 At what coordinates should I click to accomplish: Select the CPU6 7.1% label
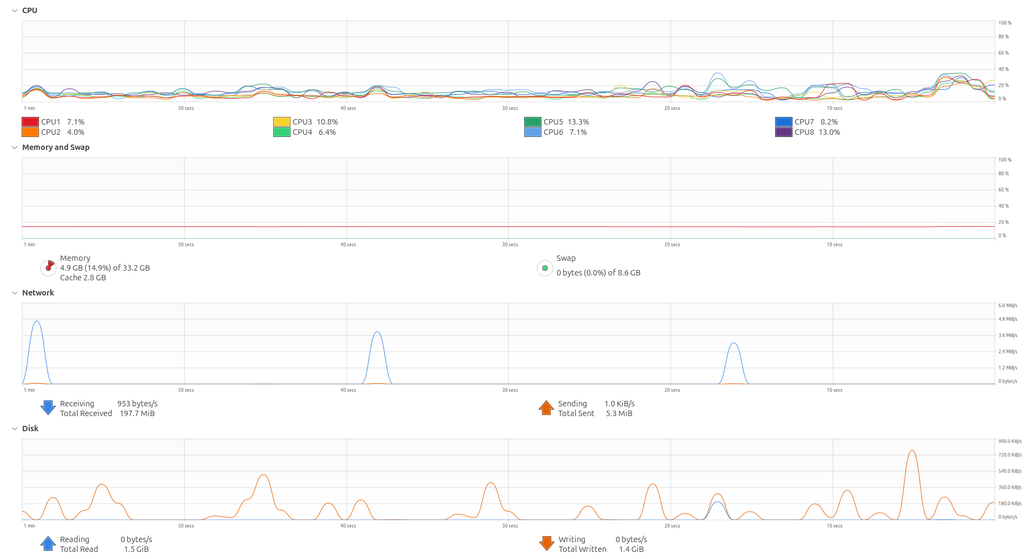(566, 132)
